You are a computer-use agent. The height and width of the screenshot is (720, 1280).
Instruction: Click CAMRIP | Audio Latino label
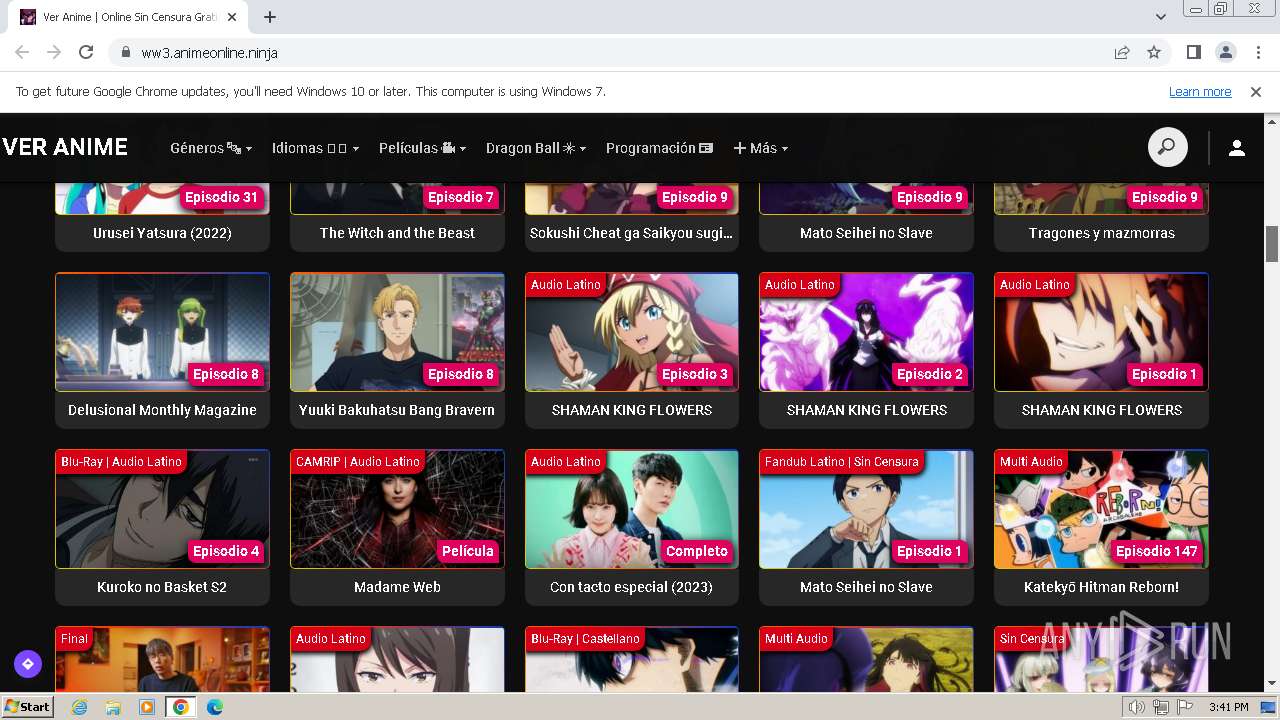[358, 462]
